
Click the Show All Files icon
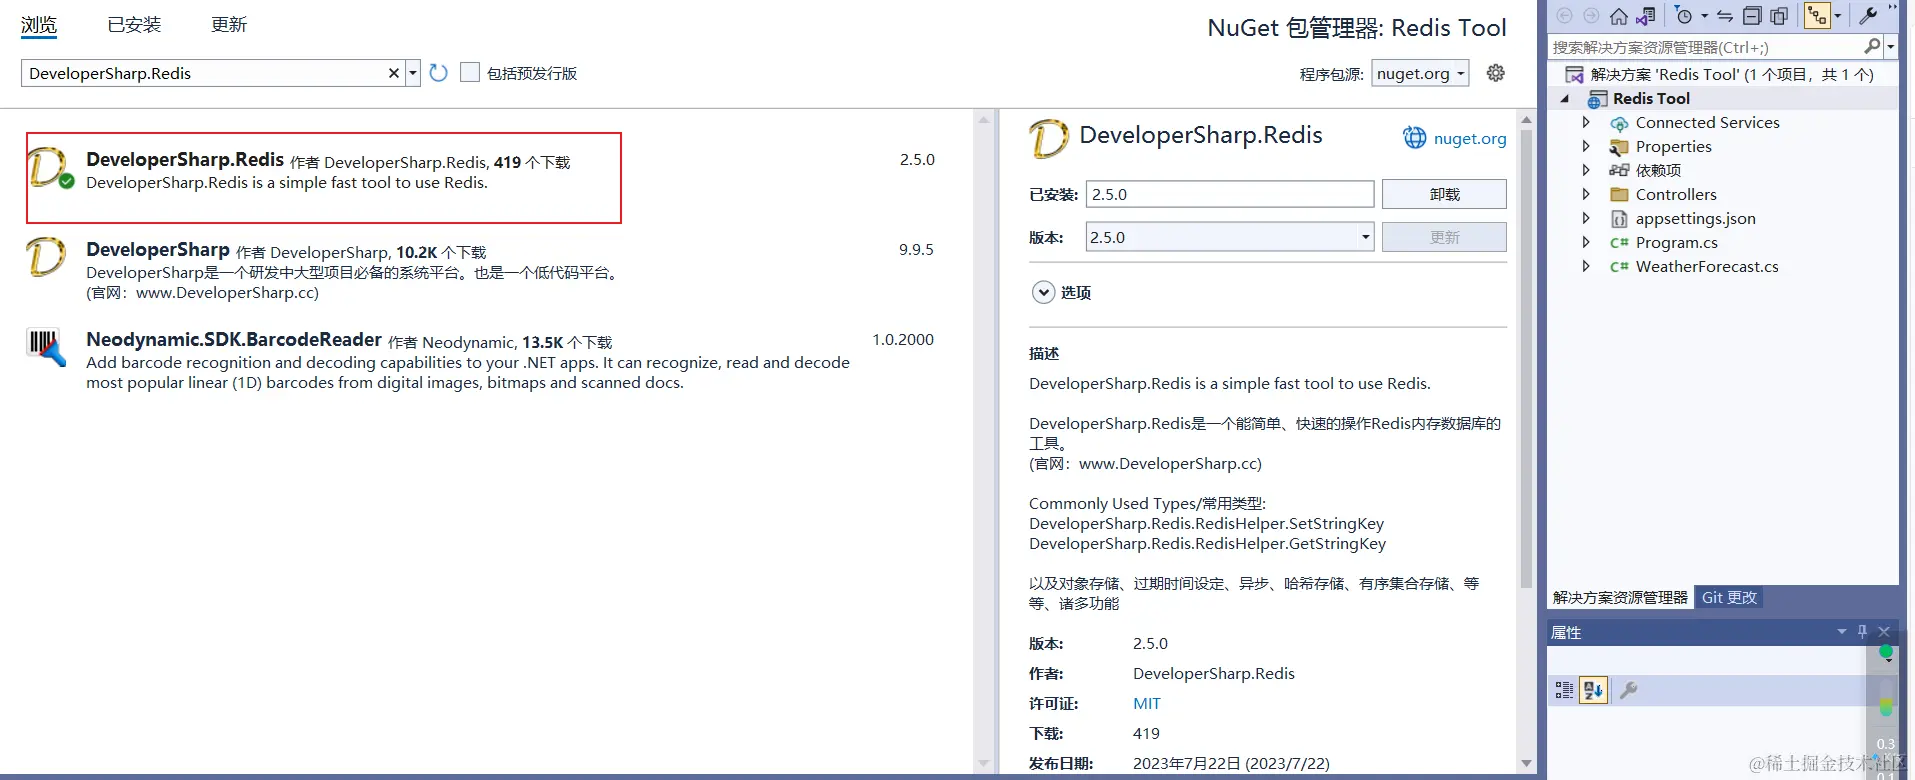pos(1779,16)
